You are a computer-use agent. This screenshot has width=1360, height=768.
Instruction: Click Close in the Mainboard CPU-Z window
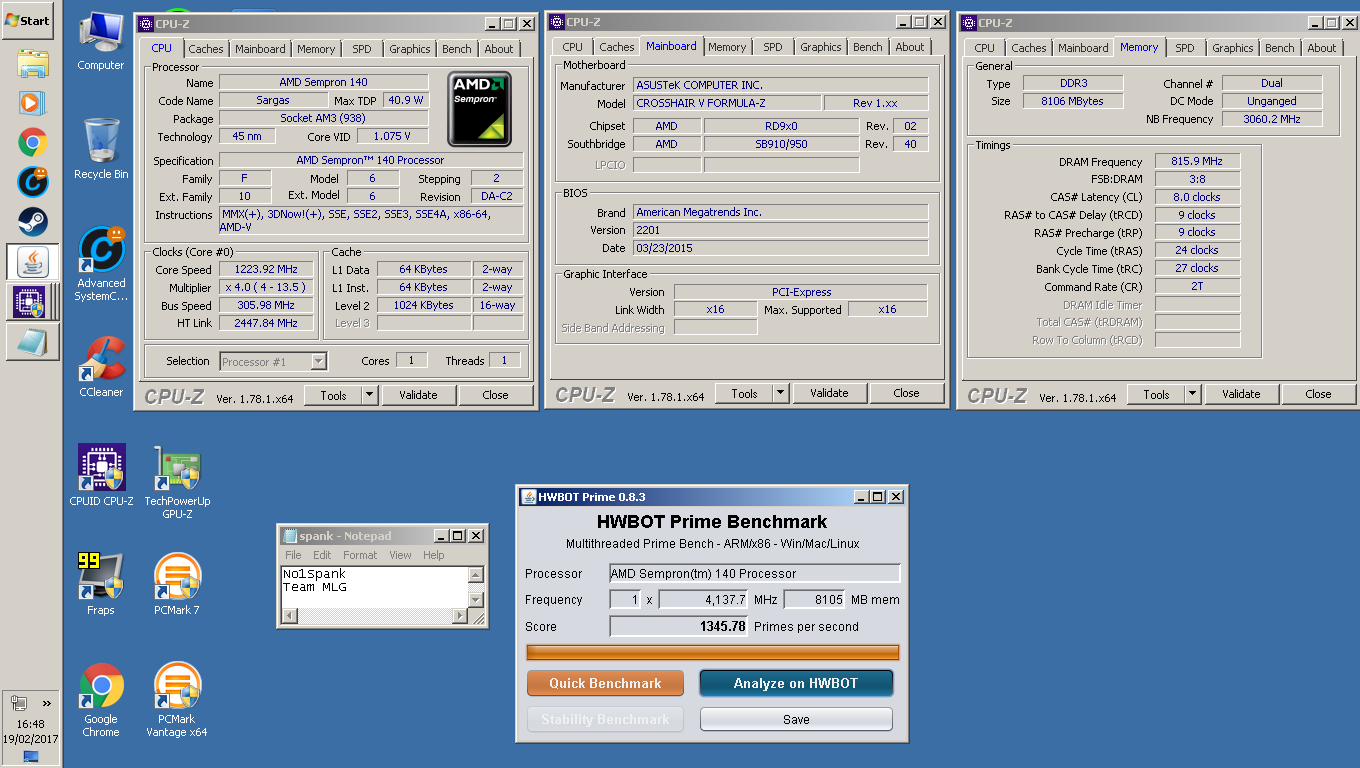coord(906,393)
